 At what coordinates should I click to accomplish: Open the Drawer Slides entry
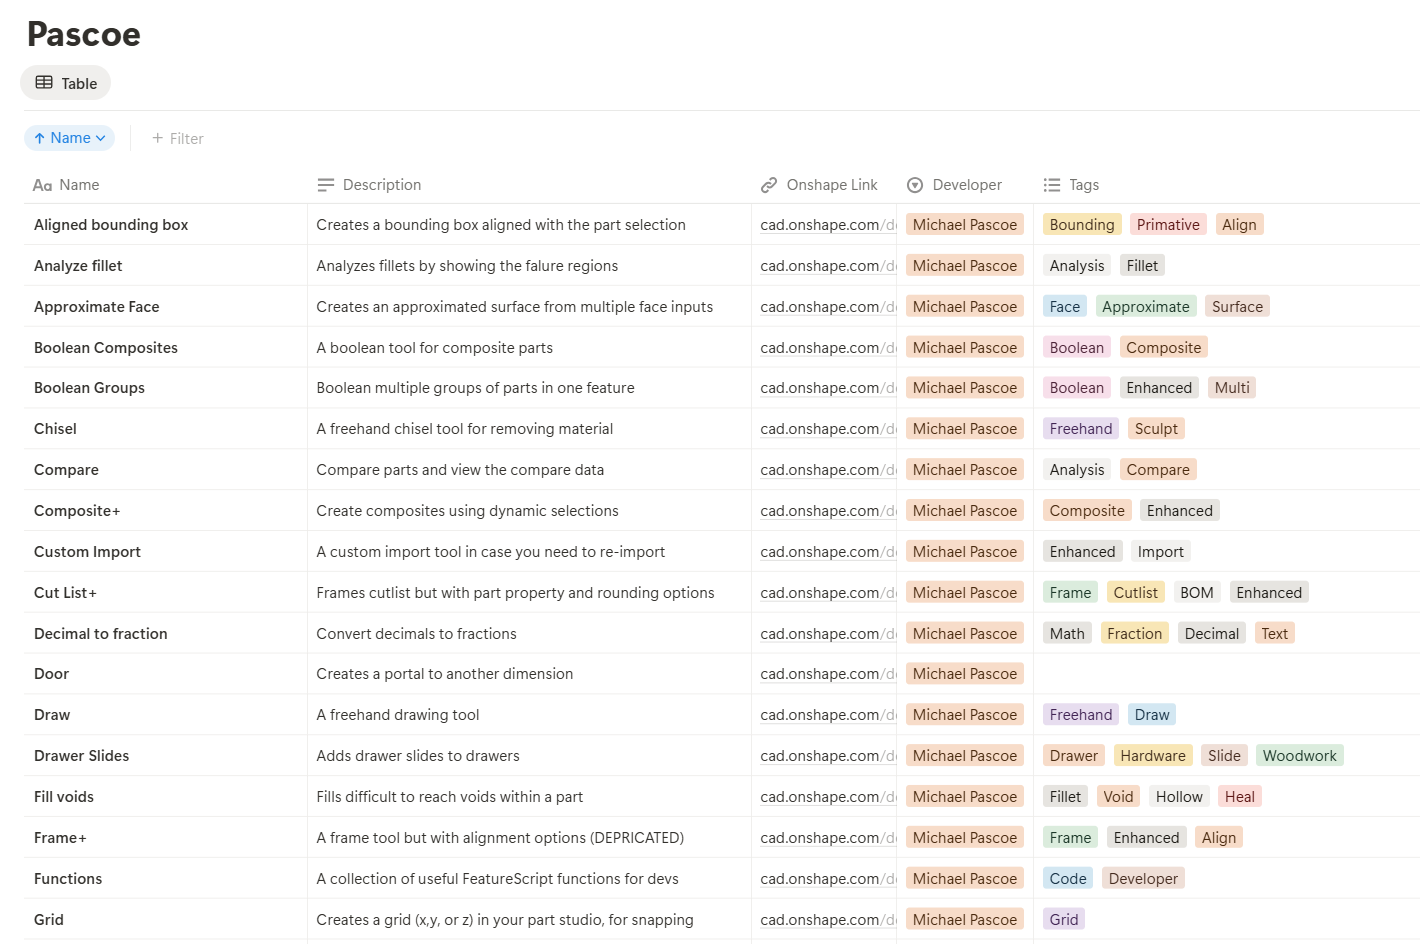82,756
